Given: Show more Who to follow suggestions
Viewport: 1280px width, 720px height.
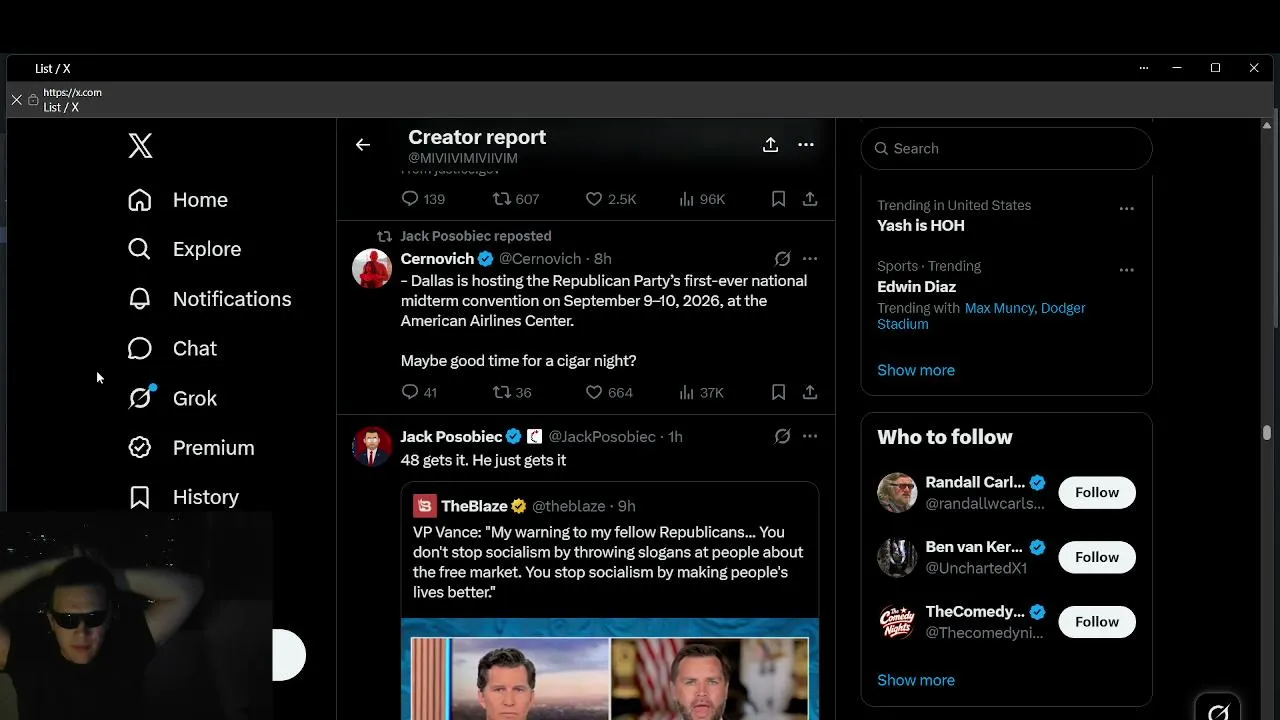Looking at the screenshot, I should (916, 680).
